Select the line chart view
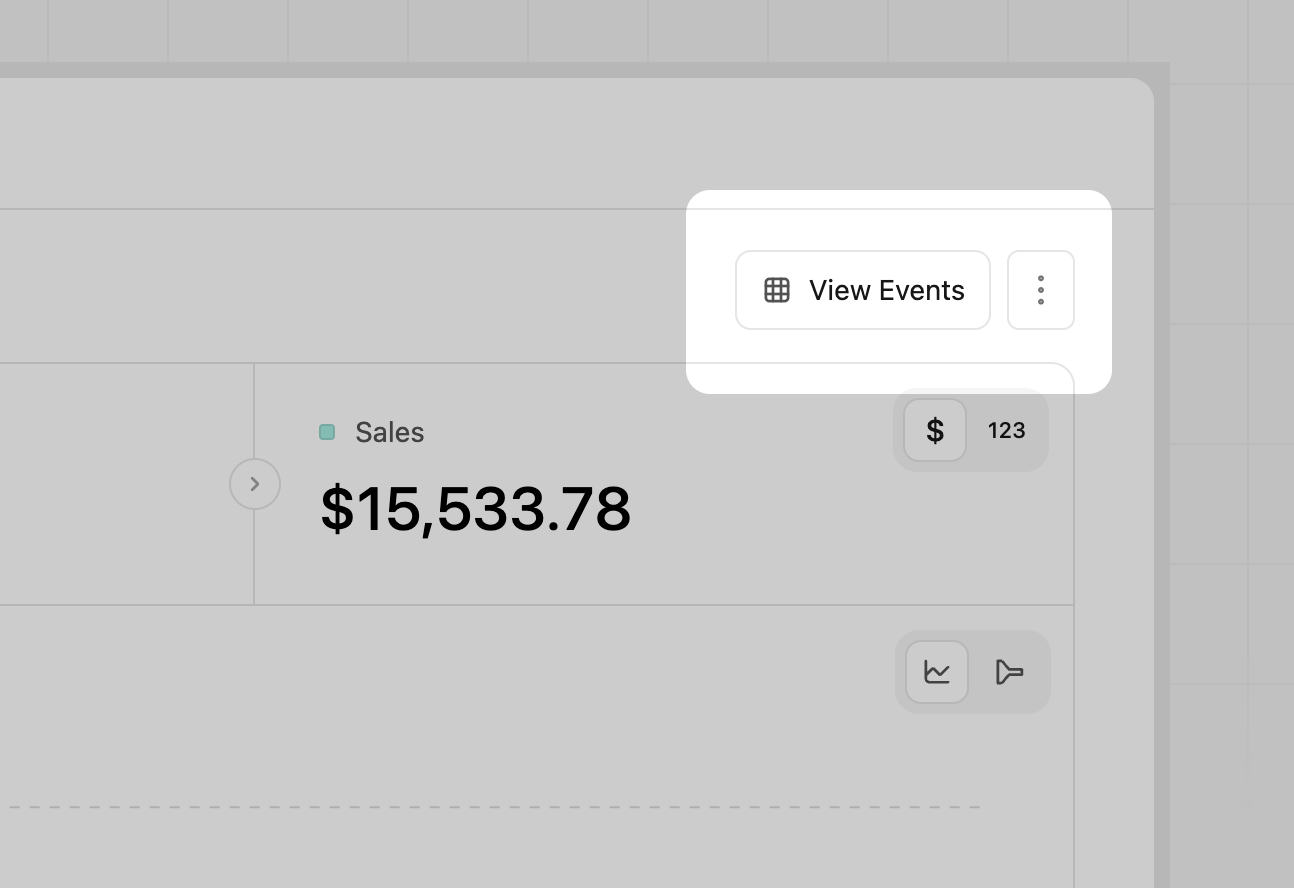1294x888 pixels. (937, 672)
